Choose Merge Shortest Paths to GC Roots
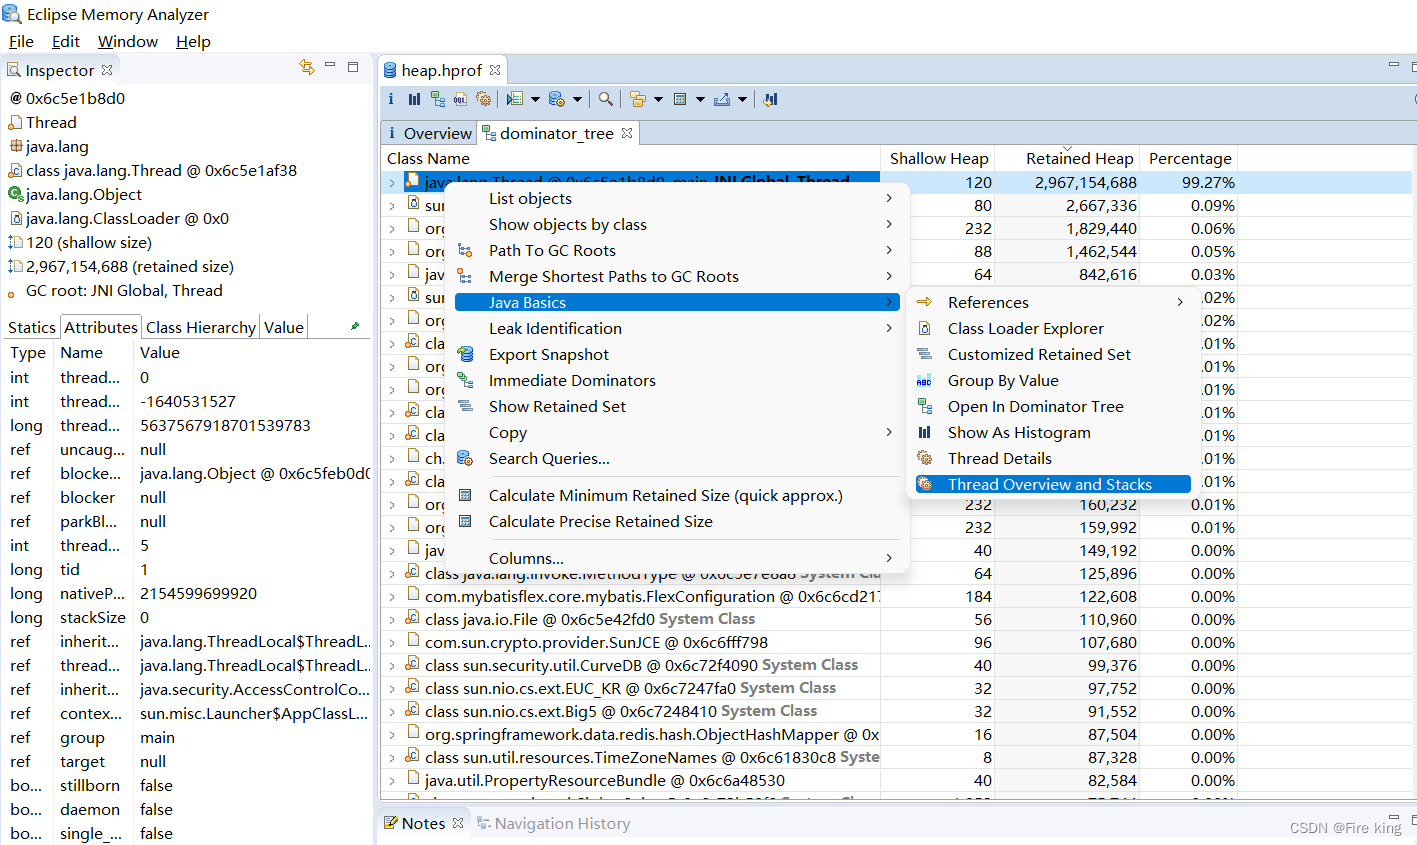The image size is (1417, 845). click(x=676, y=276)
